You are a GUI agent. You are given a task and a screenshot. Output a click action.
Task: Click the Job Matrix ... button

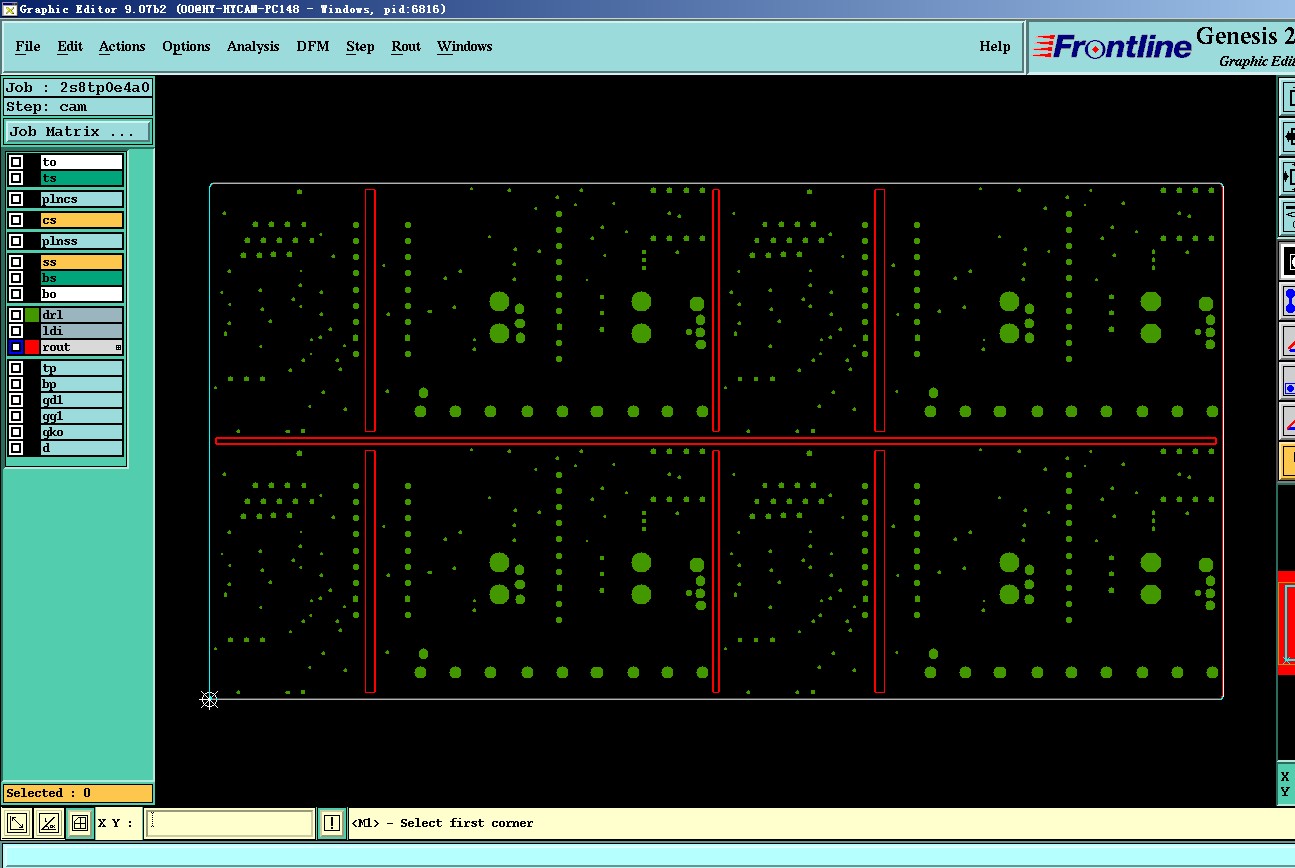[78, 132]
